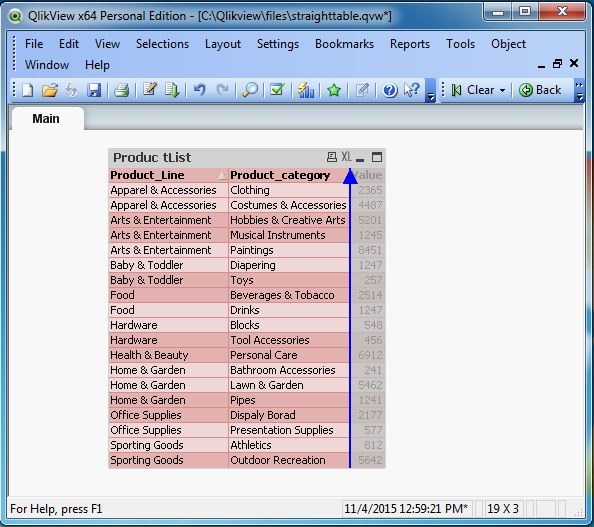Restore down the inner document window
594x527 pixels.
click(557, 63)
